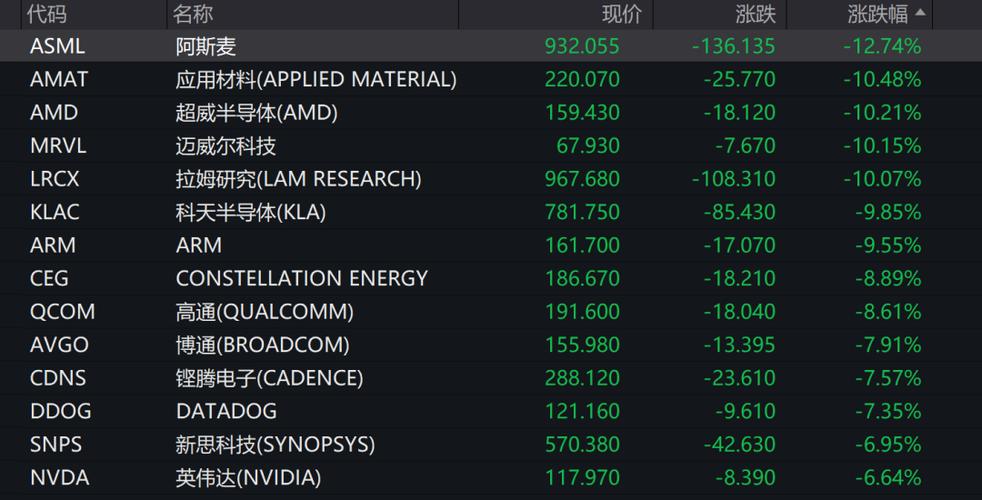Click MRVL percent change -10.15%
The width and height of the screenshot is (982, 500).
pos(882,146)
